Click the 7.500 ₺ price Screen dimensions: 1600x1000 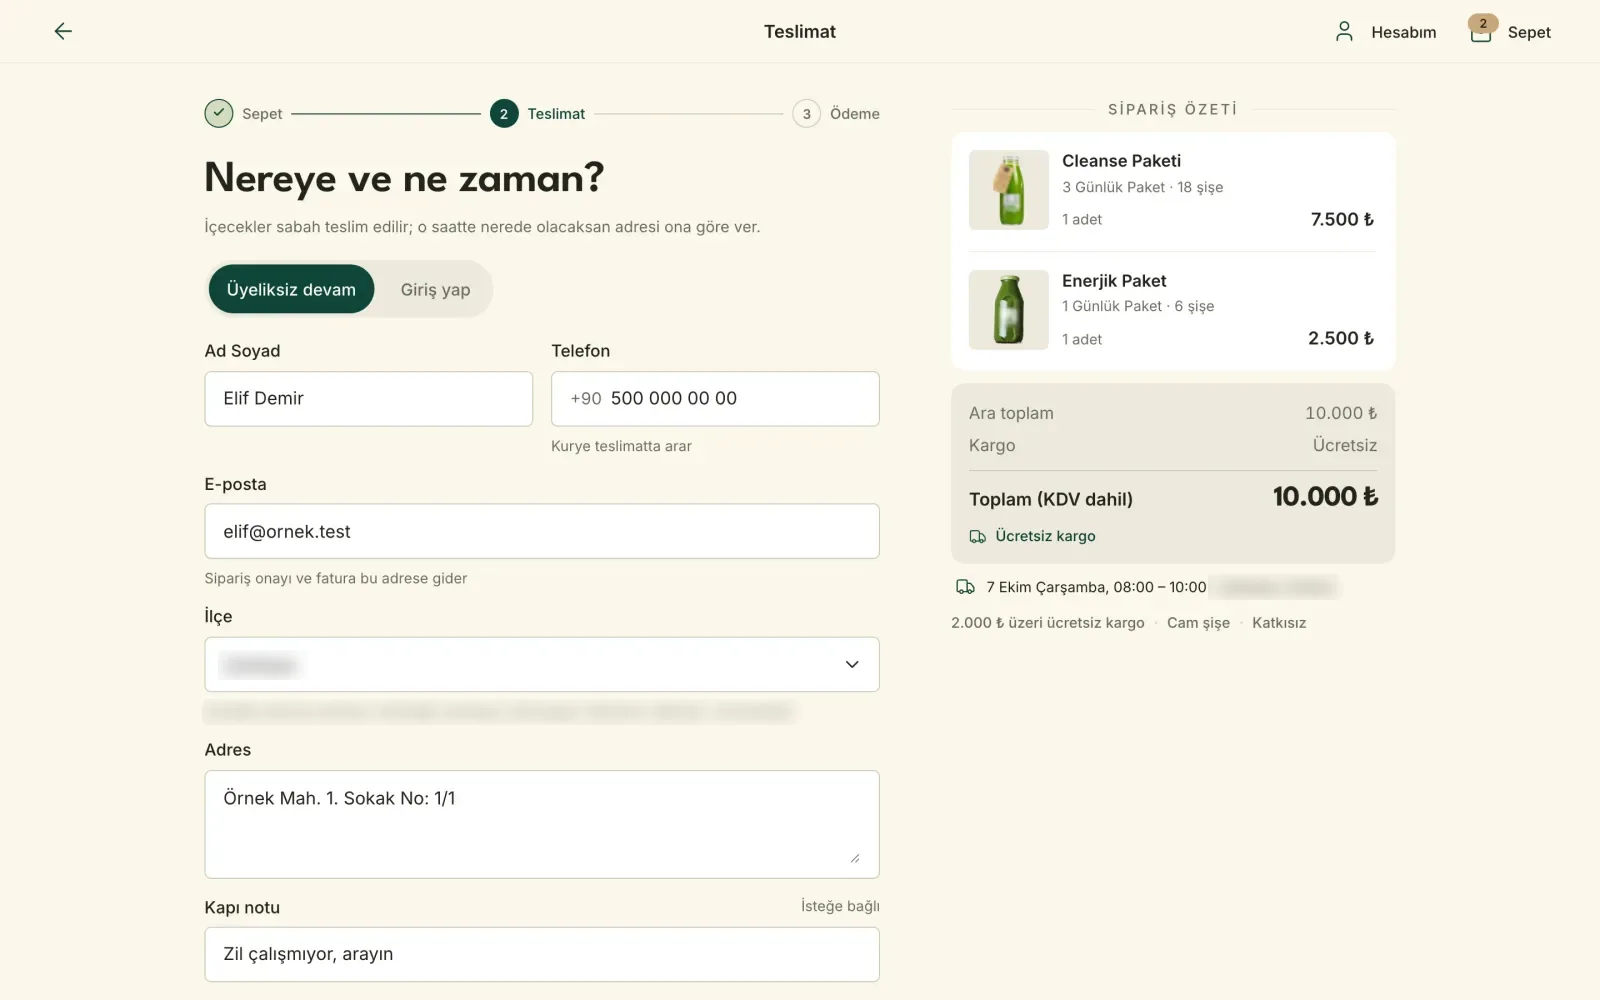coord(1342,219)
